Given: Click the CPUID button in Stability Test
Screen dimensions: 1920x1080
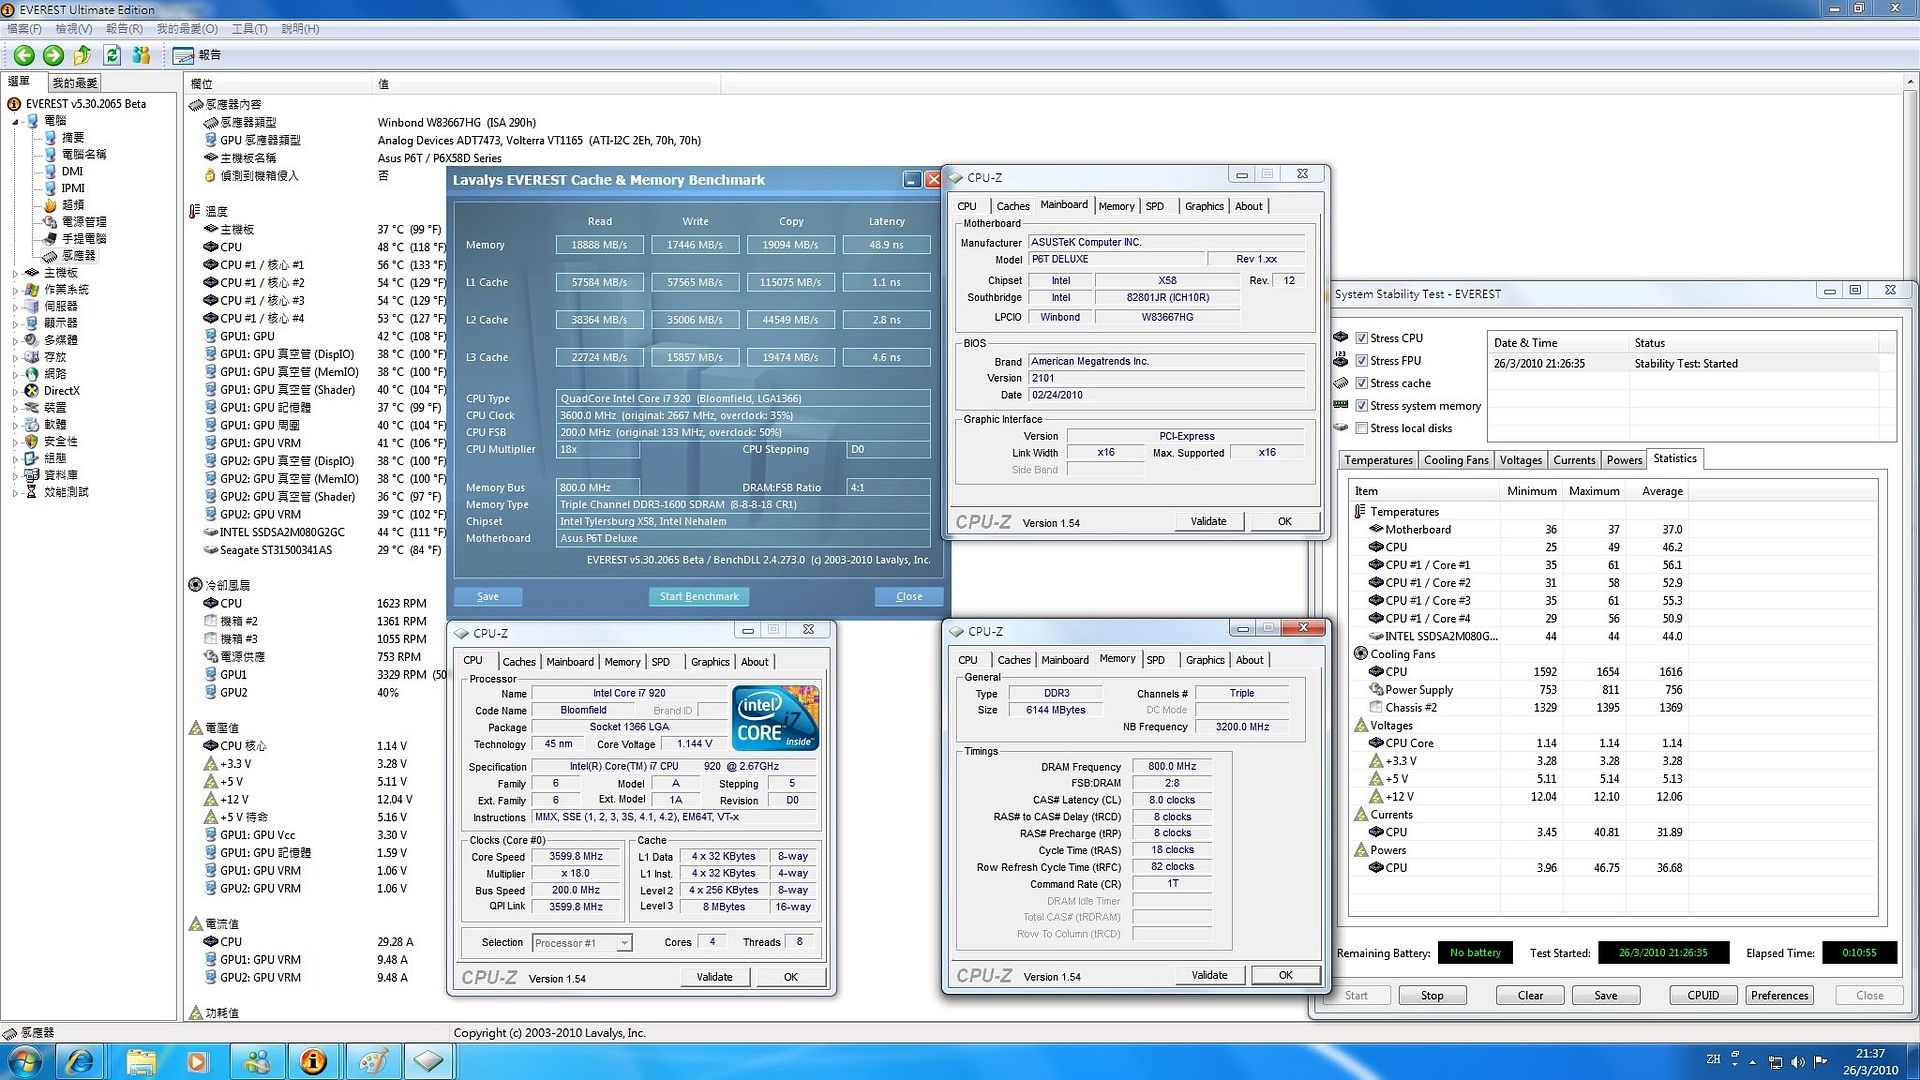Looking at the screenshot, I should [1703, 996].
